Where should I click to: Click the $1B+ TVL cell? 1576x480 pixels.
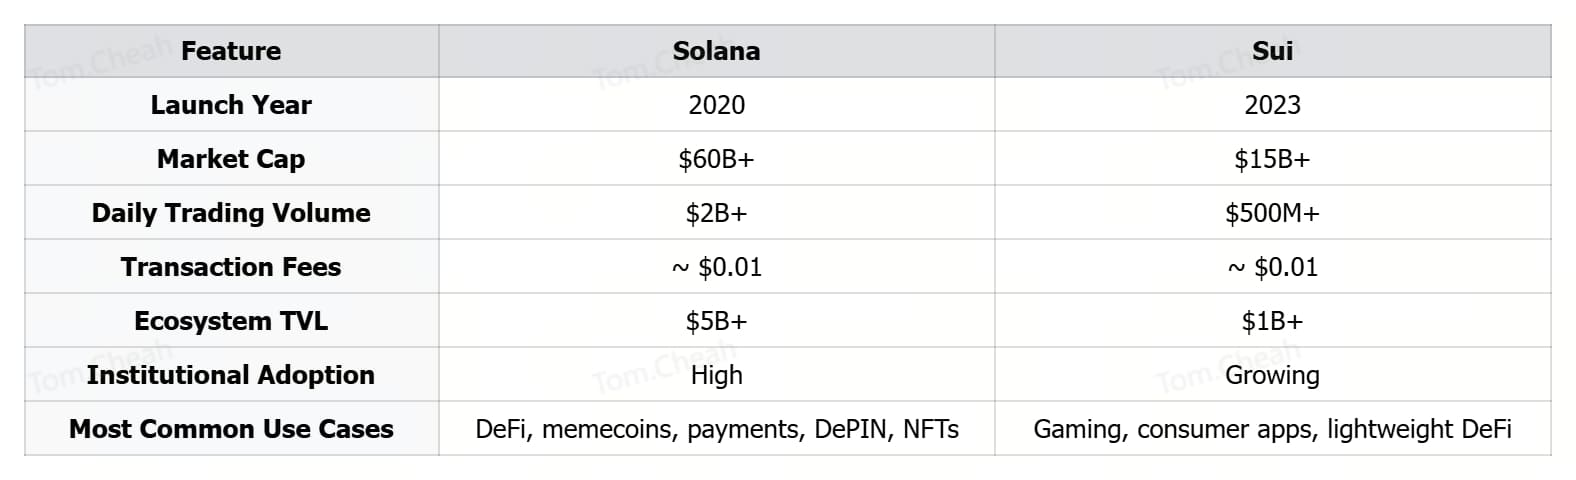[x=1272, y=321]
